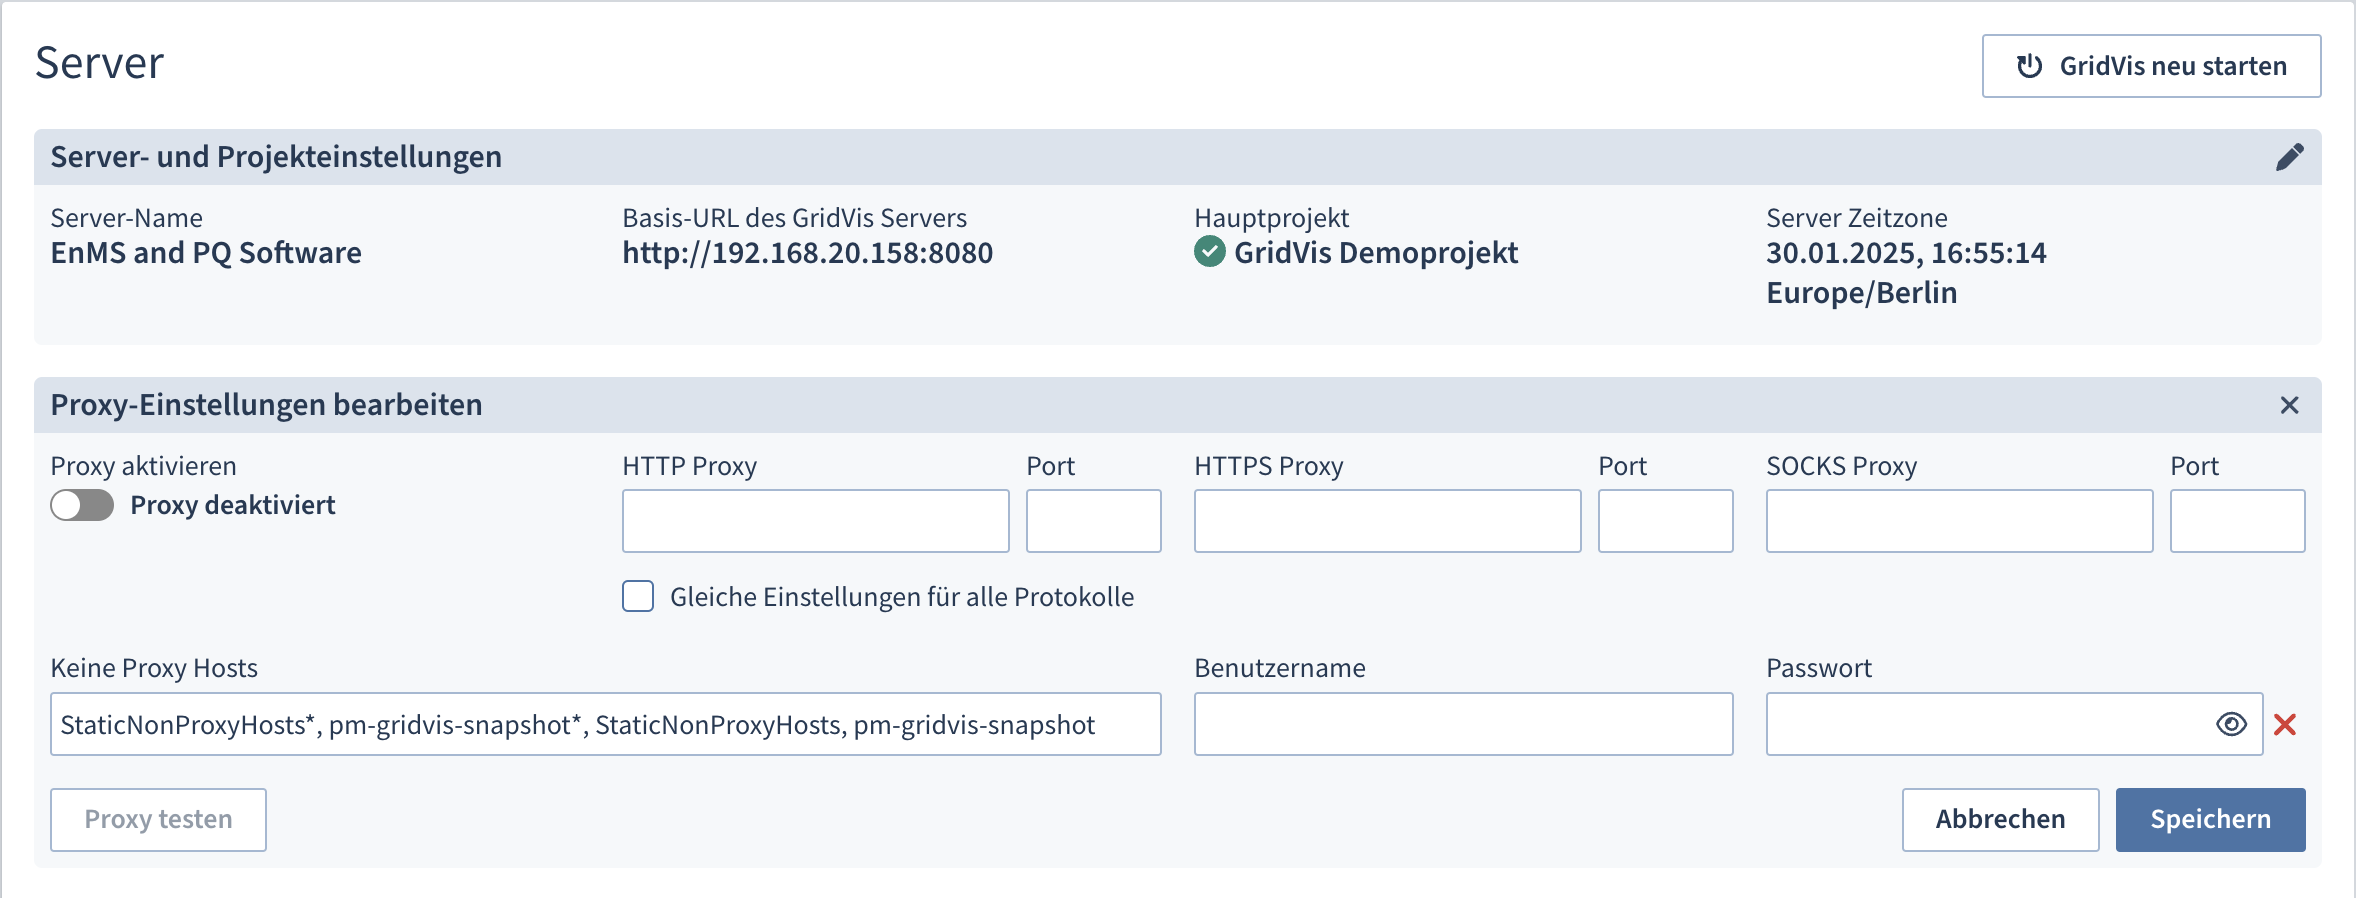Focus the Benutzername input field
The height and width of the screenshot is (898, 2356).
point(1463,724)
